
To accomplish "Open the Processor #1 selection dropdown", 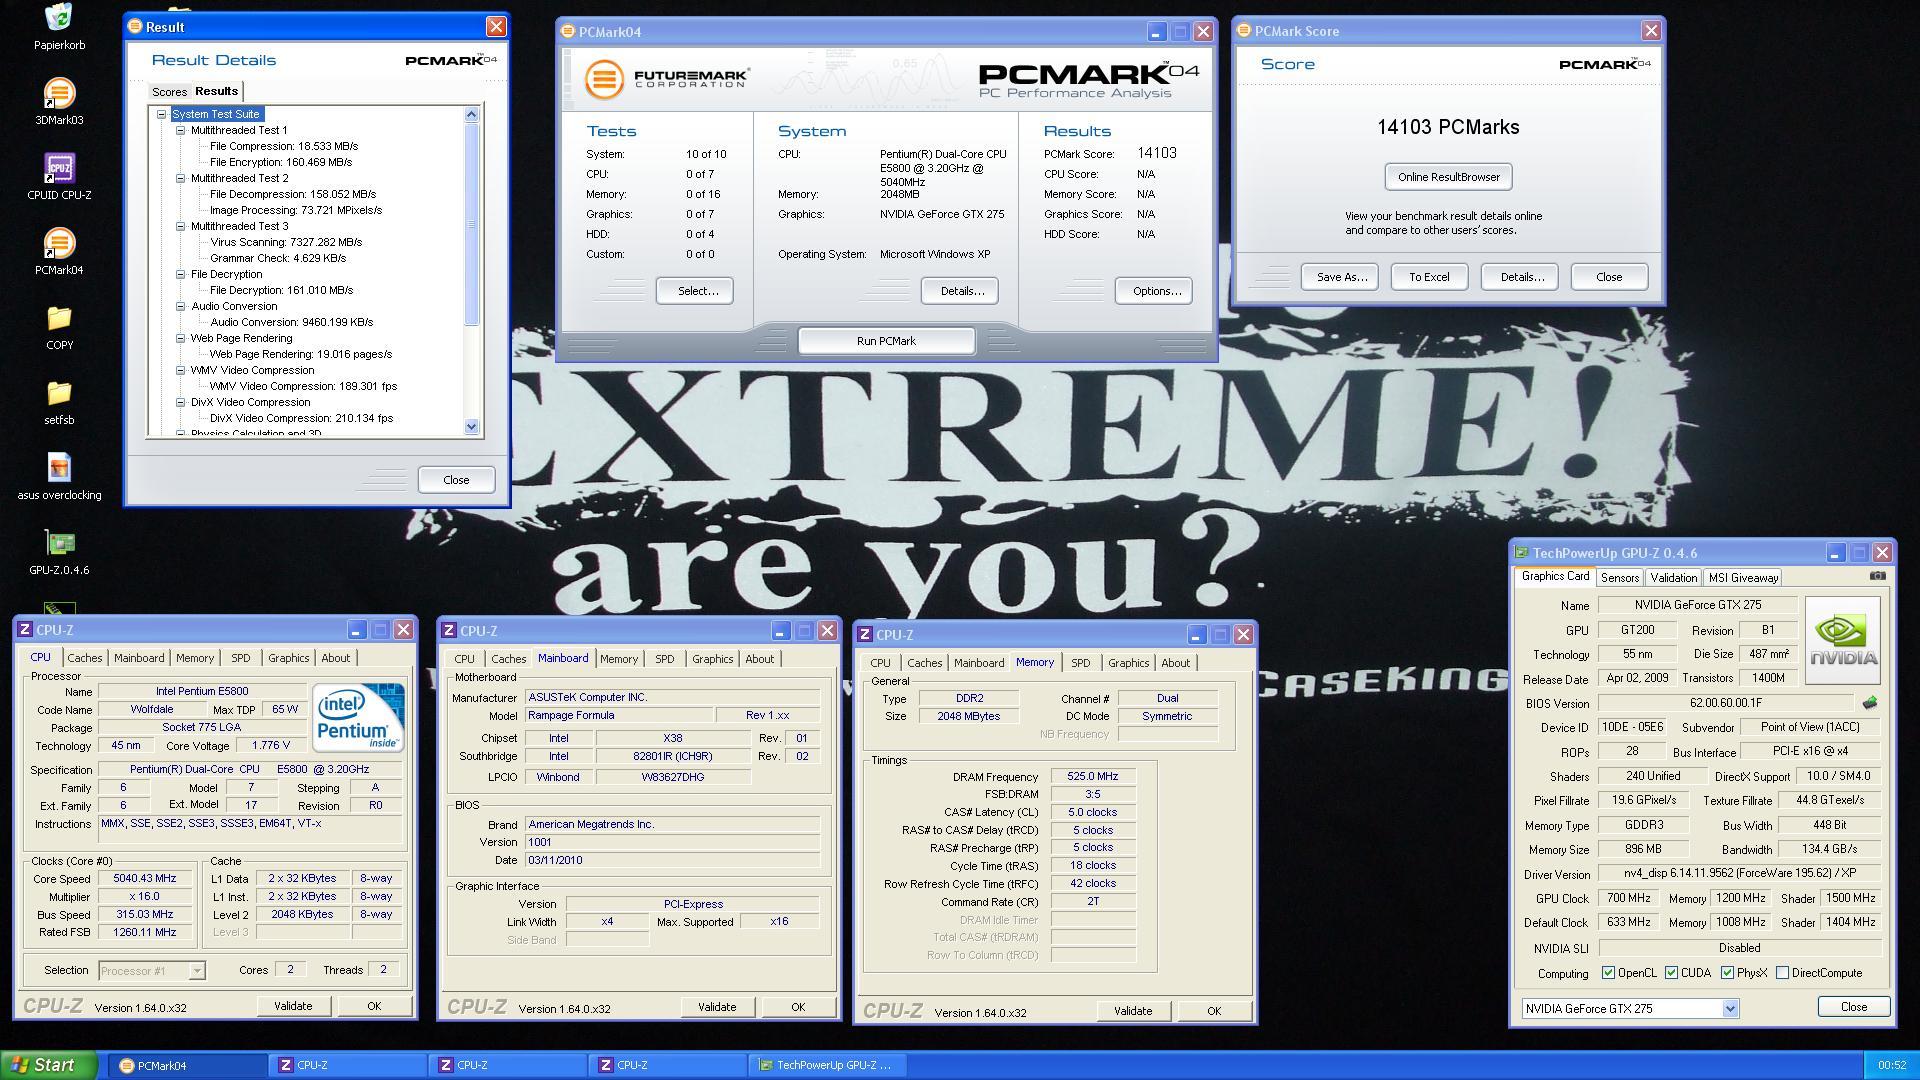I will tap(197, 970).
